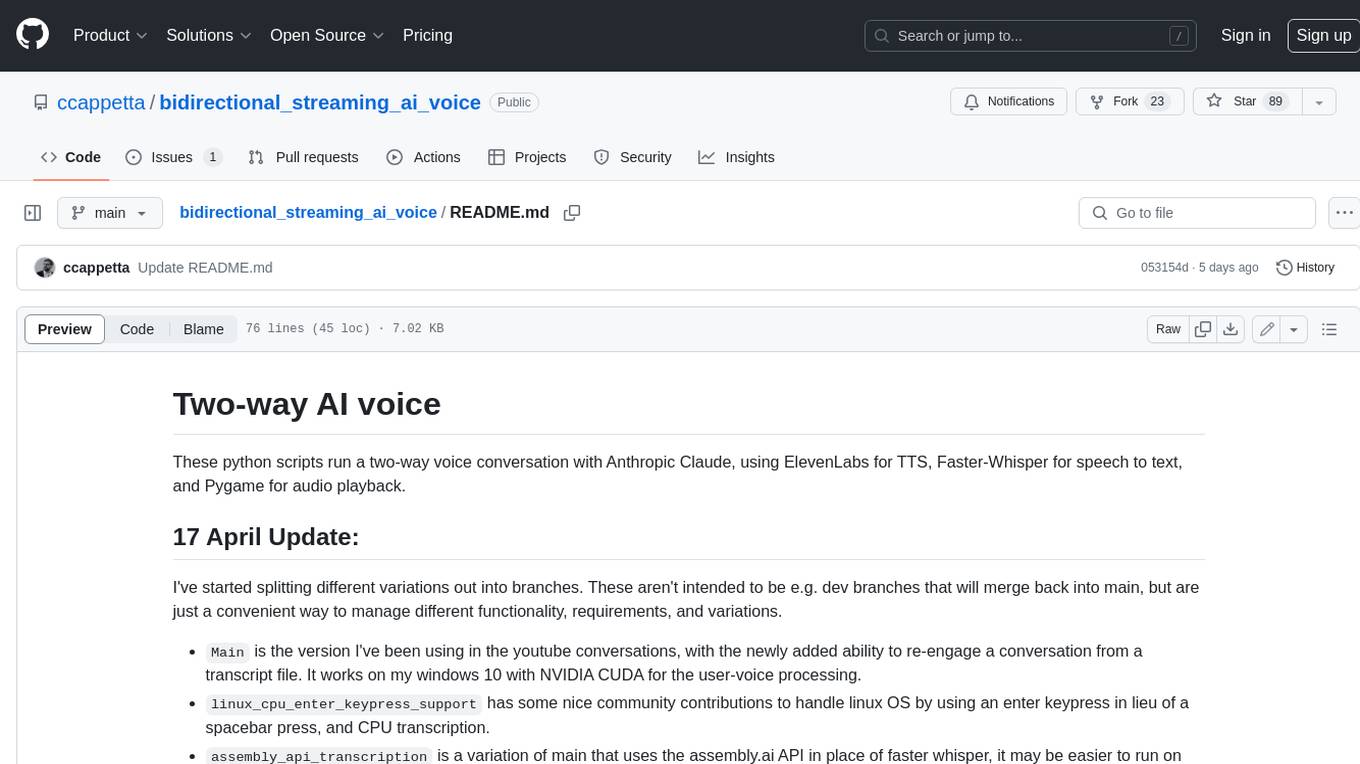Screen dimensions: 1360x764
Task: Select the Preview view
Action: [65, 329]
